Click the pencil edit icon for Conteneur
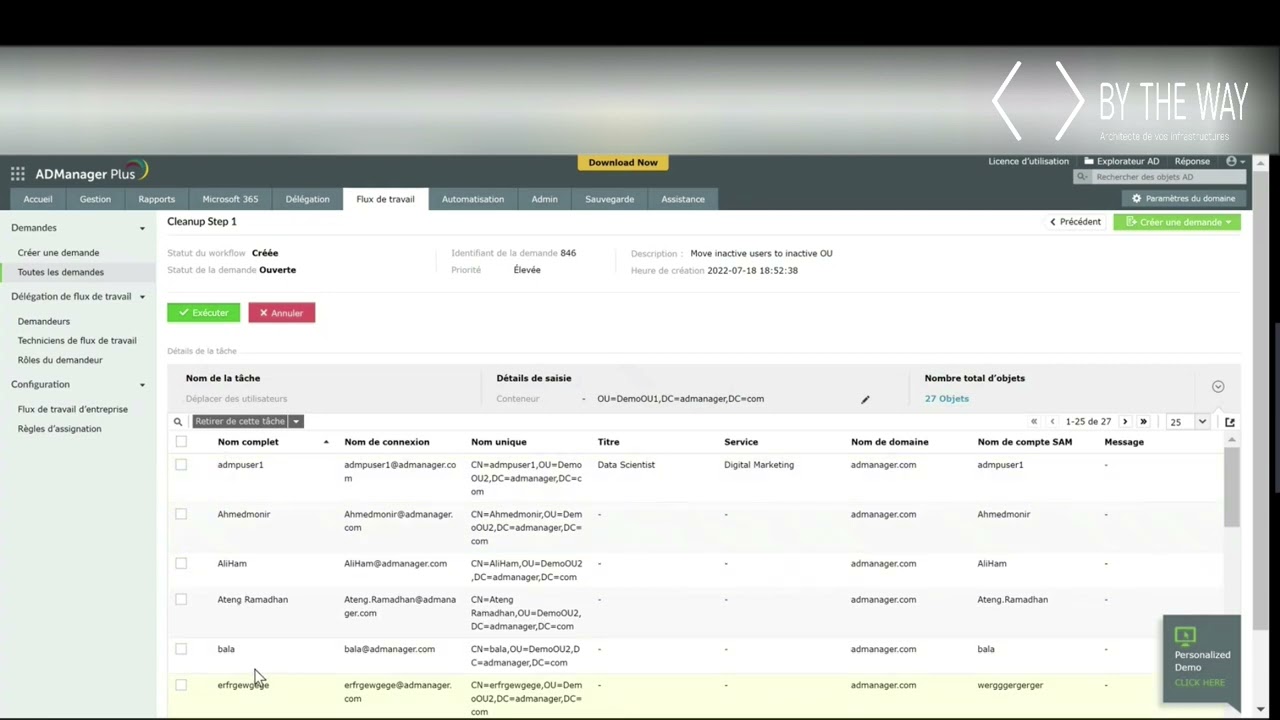The image size is (1280, 720). point(865,399)
